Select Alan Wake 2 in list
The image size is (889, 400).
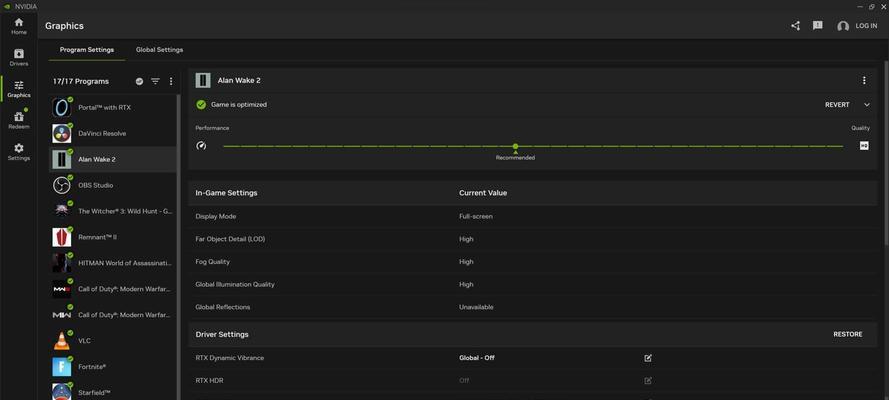click(x=113, y=160)
